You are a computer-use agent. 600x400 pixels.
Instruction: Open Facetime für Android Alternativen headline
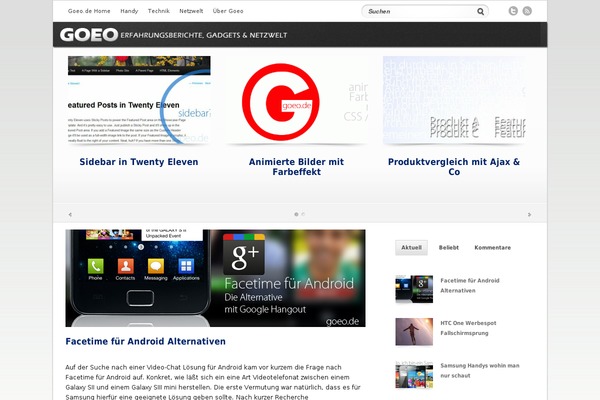pos(145,341)
